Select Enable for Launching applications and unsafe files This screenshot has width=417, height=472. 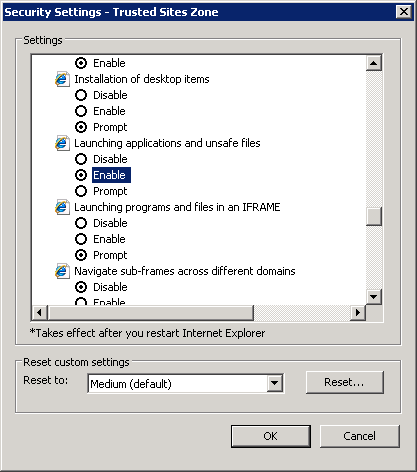coord(81,175)
